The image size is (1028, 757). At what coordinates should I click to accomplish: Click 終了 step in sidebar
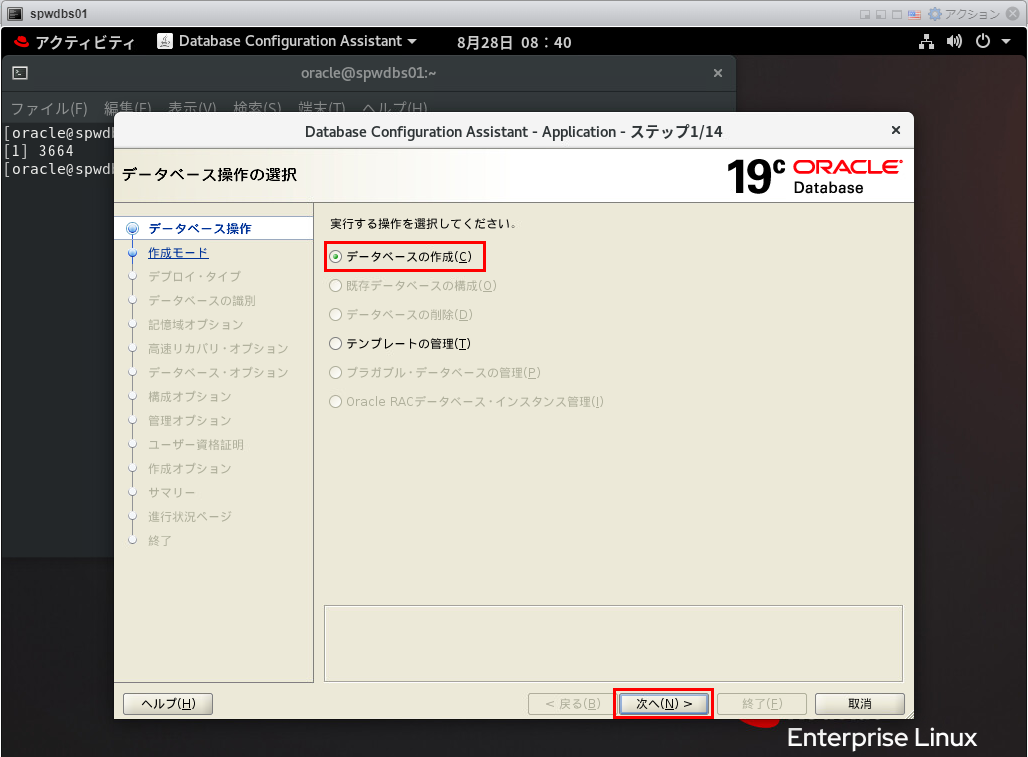[x=159, y=541]
